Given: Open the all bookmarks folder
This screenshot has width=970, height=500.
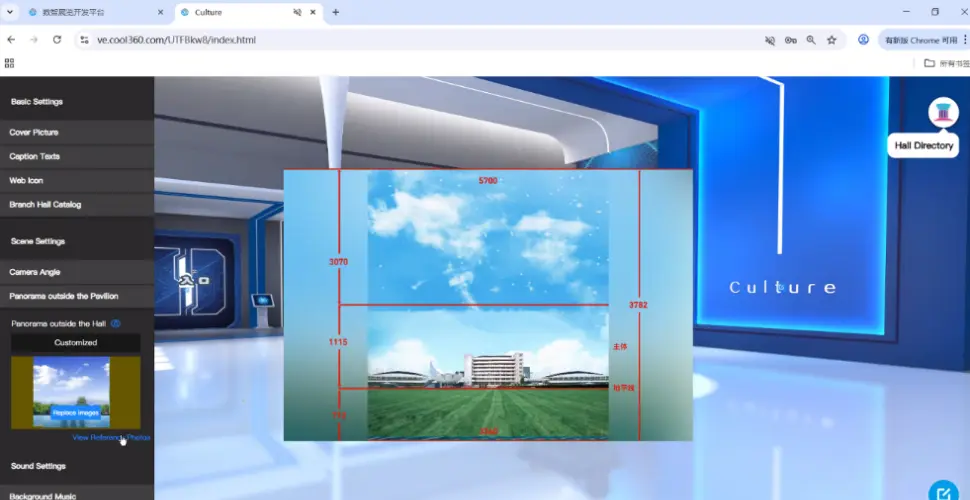Looking at the screenshot, I should pyautogui.click(x=945, y=63).
